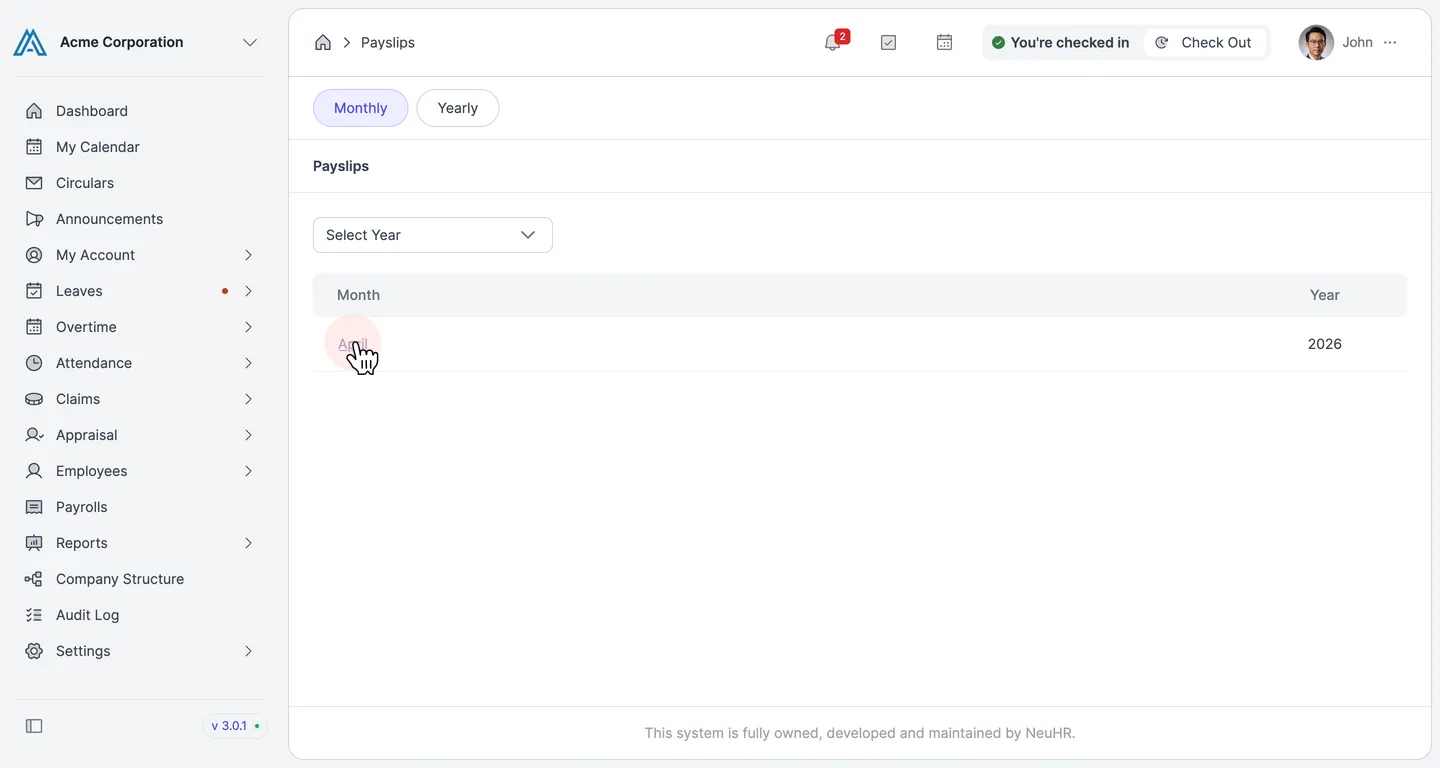
Task: Open Company Structure menu item
Action: (120, 579)
